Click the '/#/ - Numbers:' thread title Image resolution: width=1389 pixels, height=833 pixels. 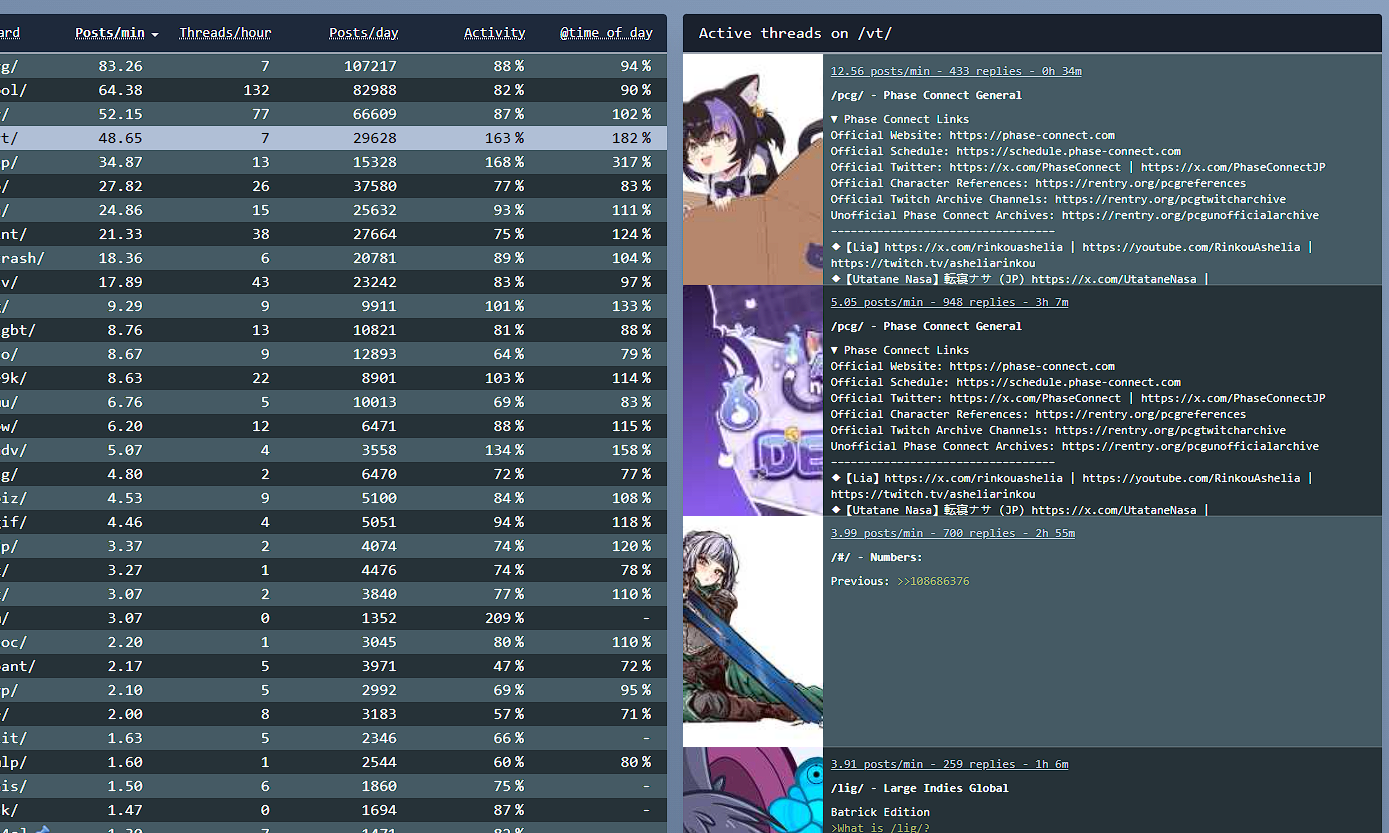pyautogui.click(x=877, y=557)
